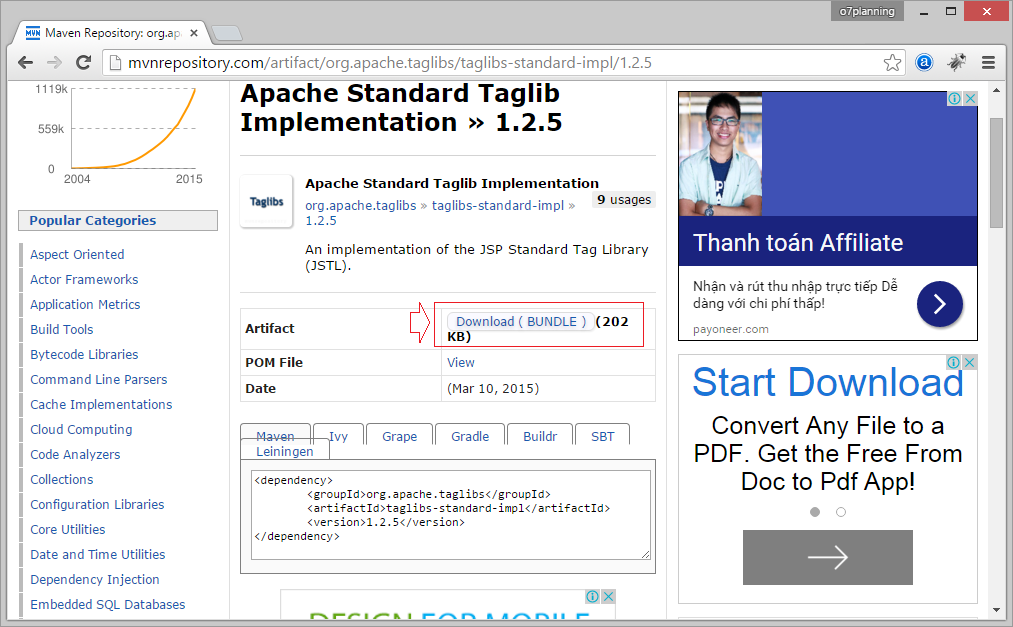Open ad info on the Payoneer ad
1013x627 pixels.
pyautogui.click(x=954, y=99)
